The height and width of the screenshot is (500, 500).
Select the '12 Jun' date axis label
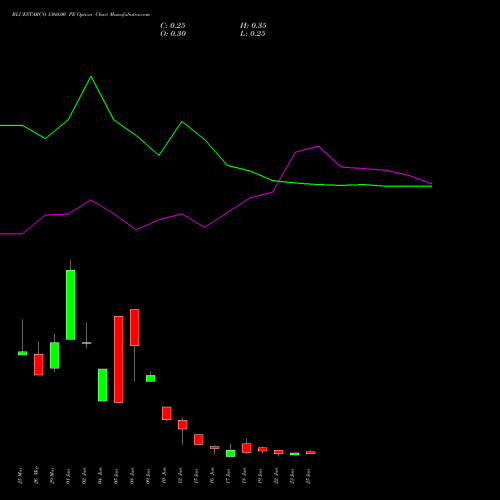pos(181,476)
